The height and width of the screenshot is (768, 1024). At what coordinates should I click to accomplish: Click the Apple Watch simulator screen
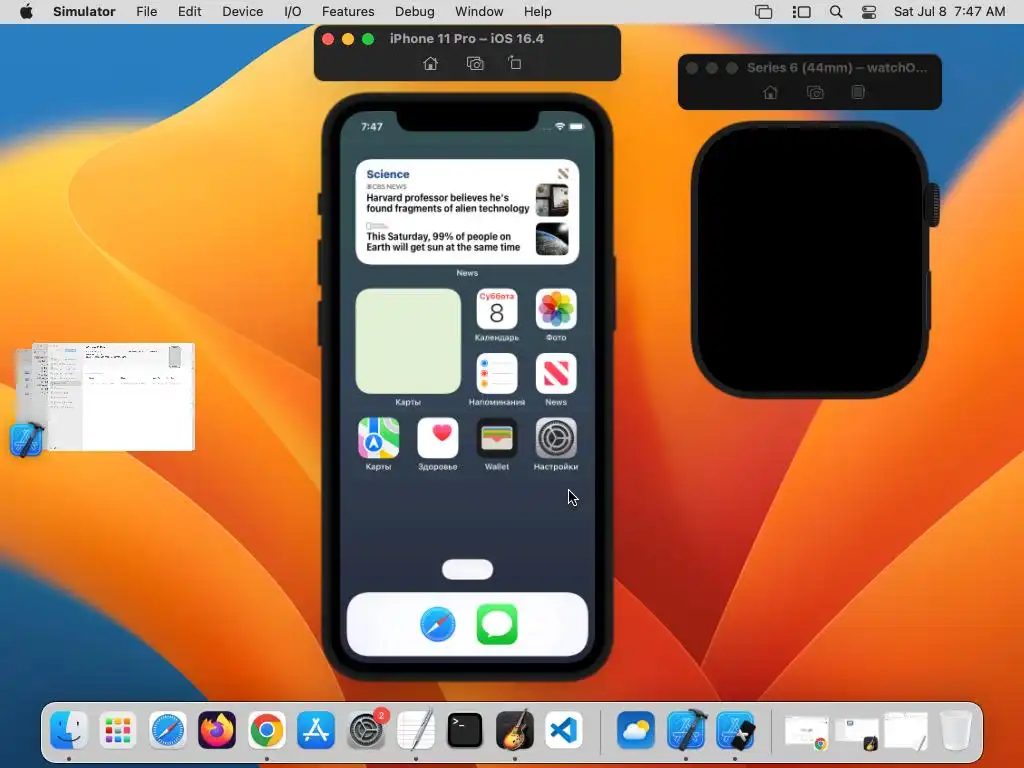[810, 259]
